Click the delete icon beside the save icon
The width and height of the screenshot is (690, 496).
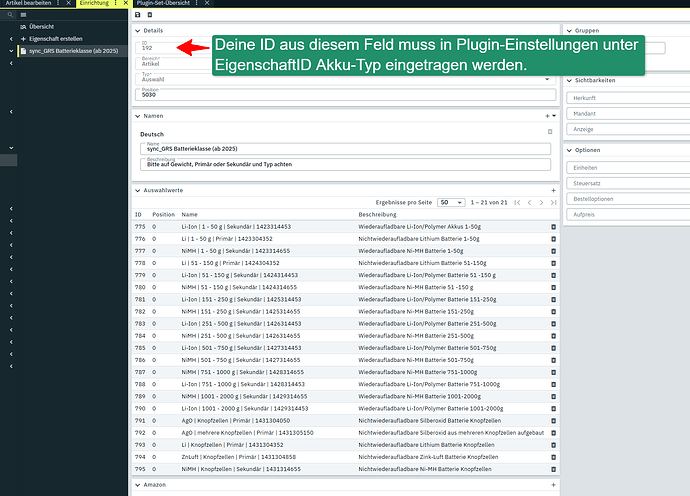150,15
